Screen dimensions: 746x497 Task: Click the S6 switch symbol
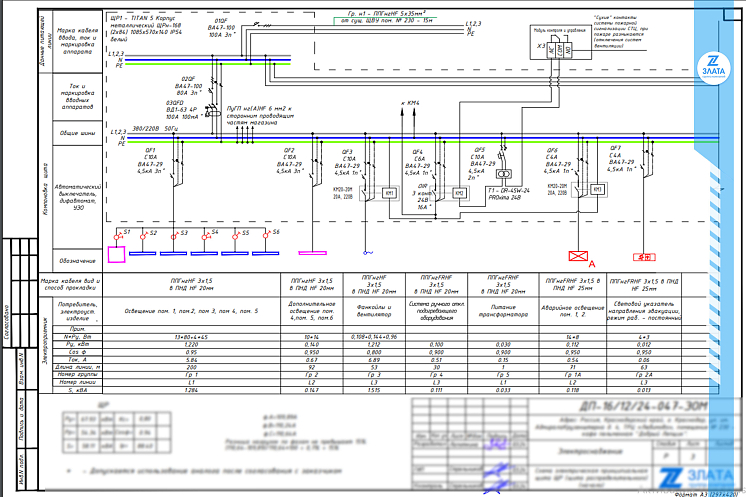click(271, 233)
